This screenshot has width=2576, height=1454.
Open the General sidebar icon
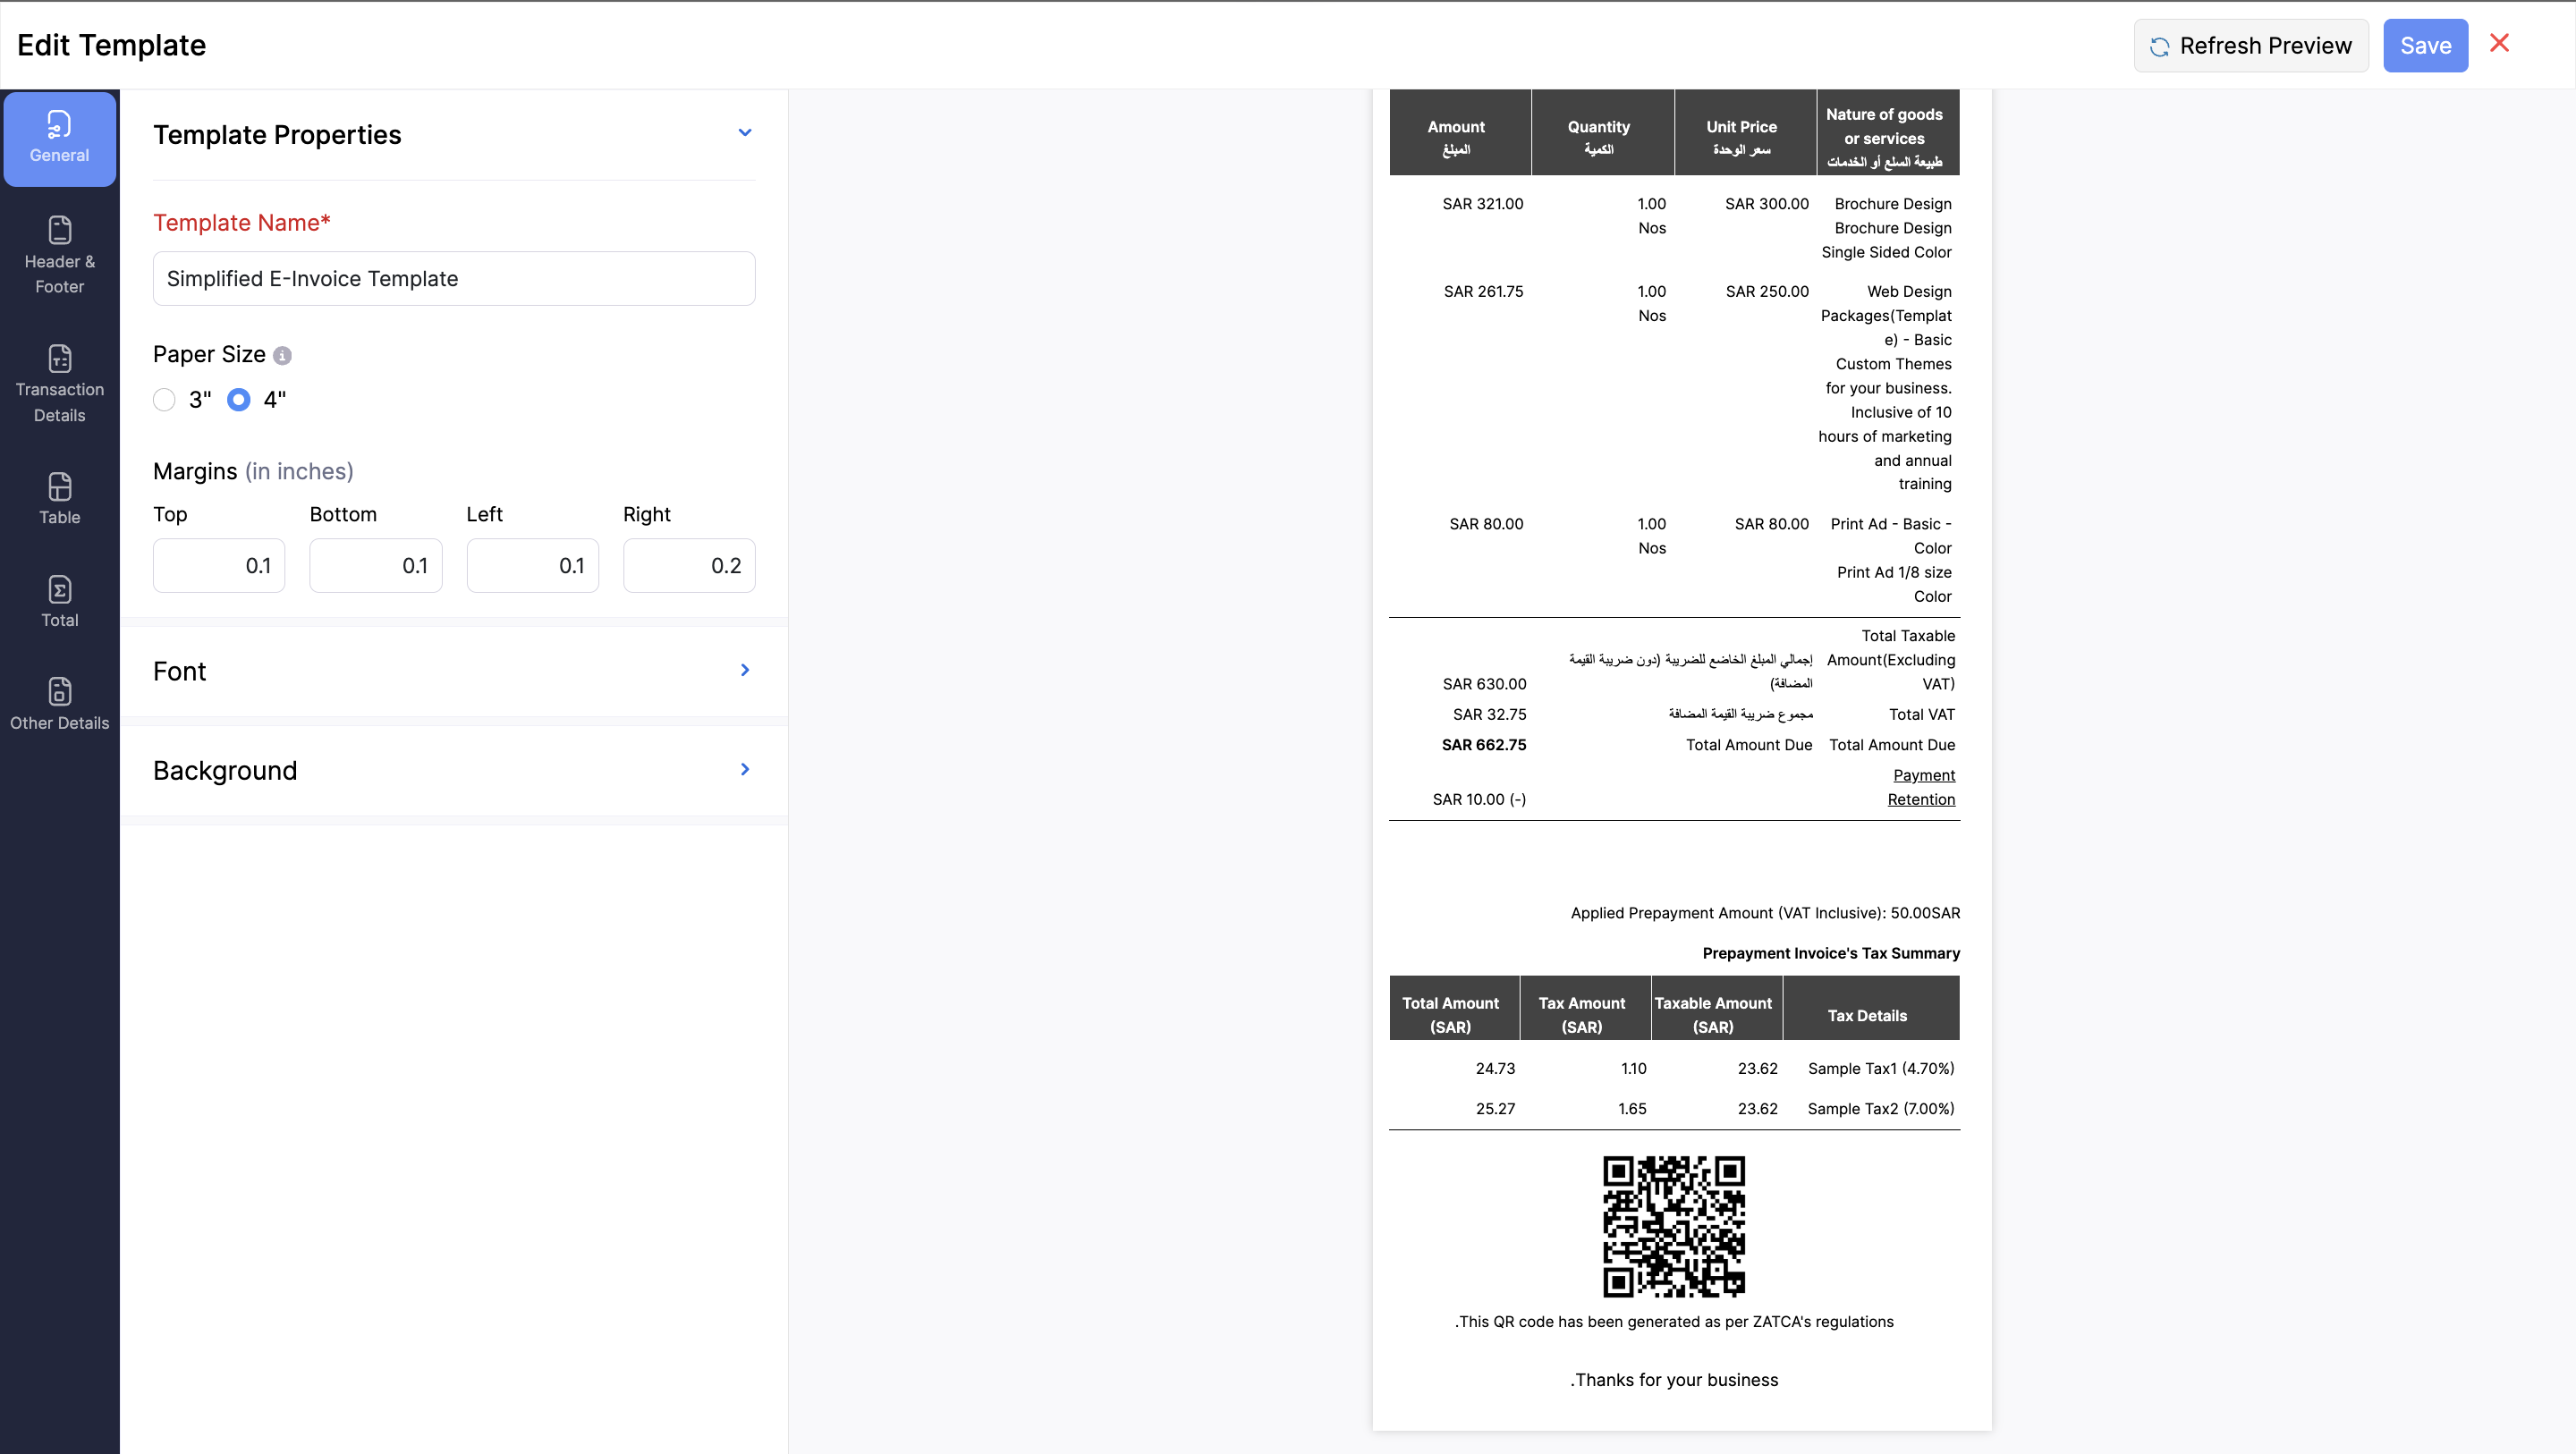point(59,137)
